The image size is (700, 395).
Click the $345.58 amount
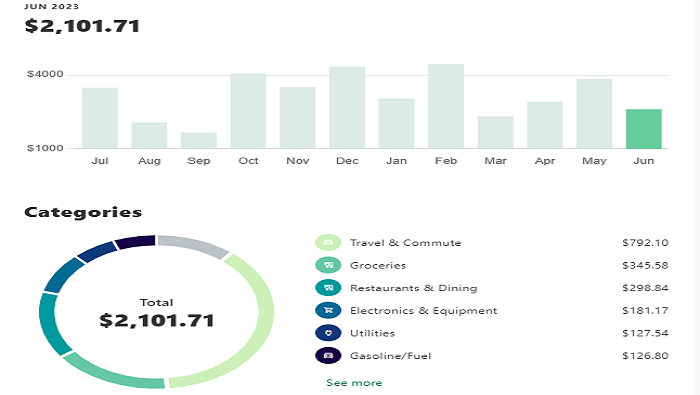pos(645,265)
